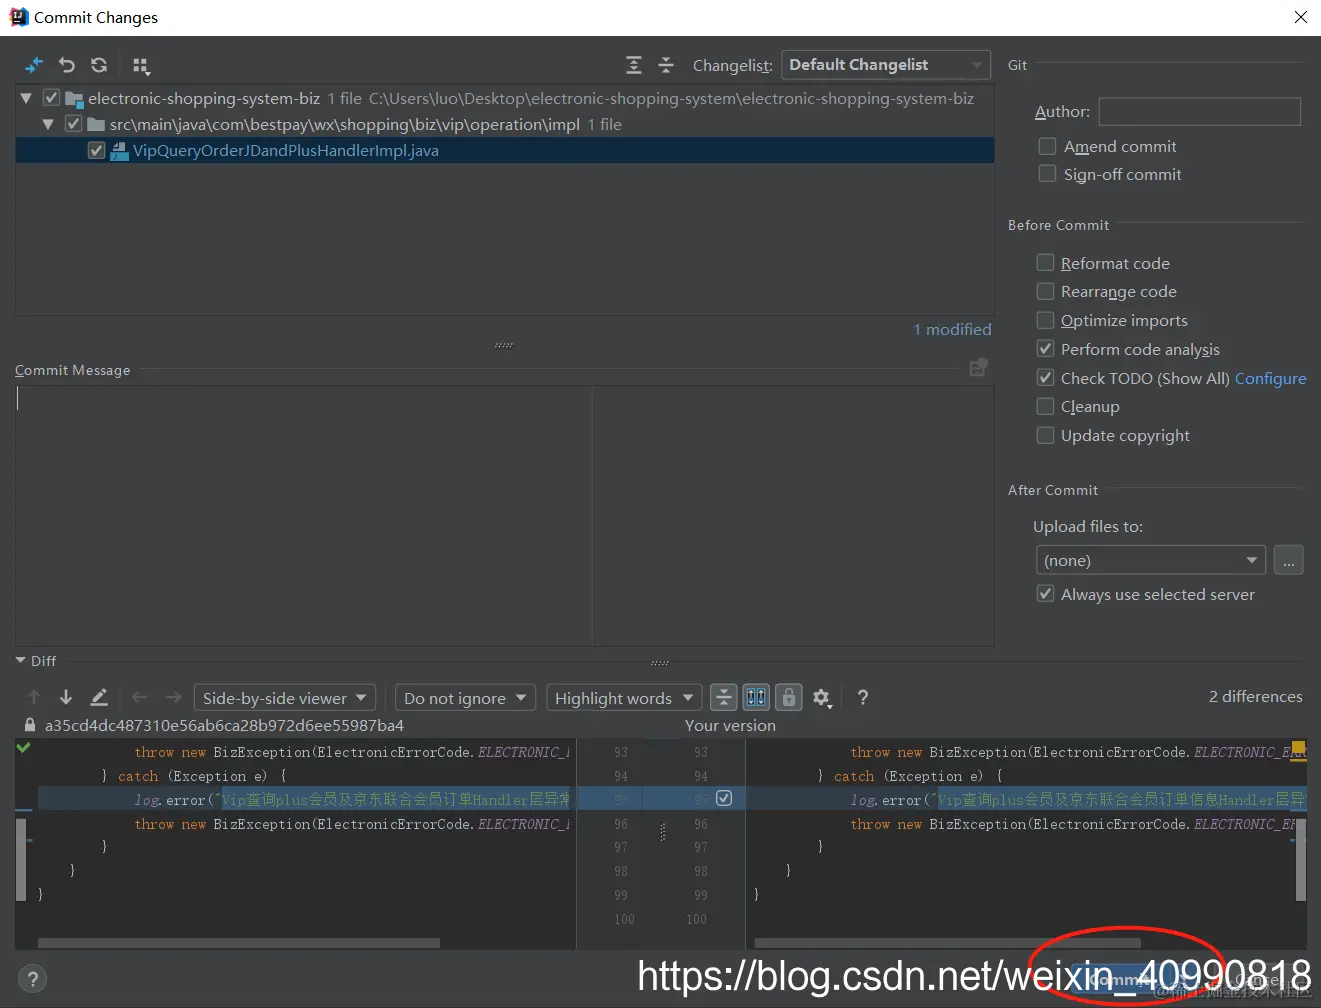Open the Group By icon menu

point(141,66)
